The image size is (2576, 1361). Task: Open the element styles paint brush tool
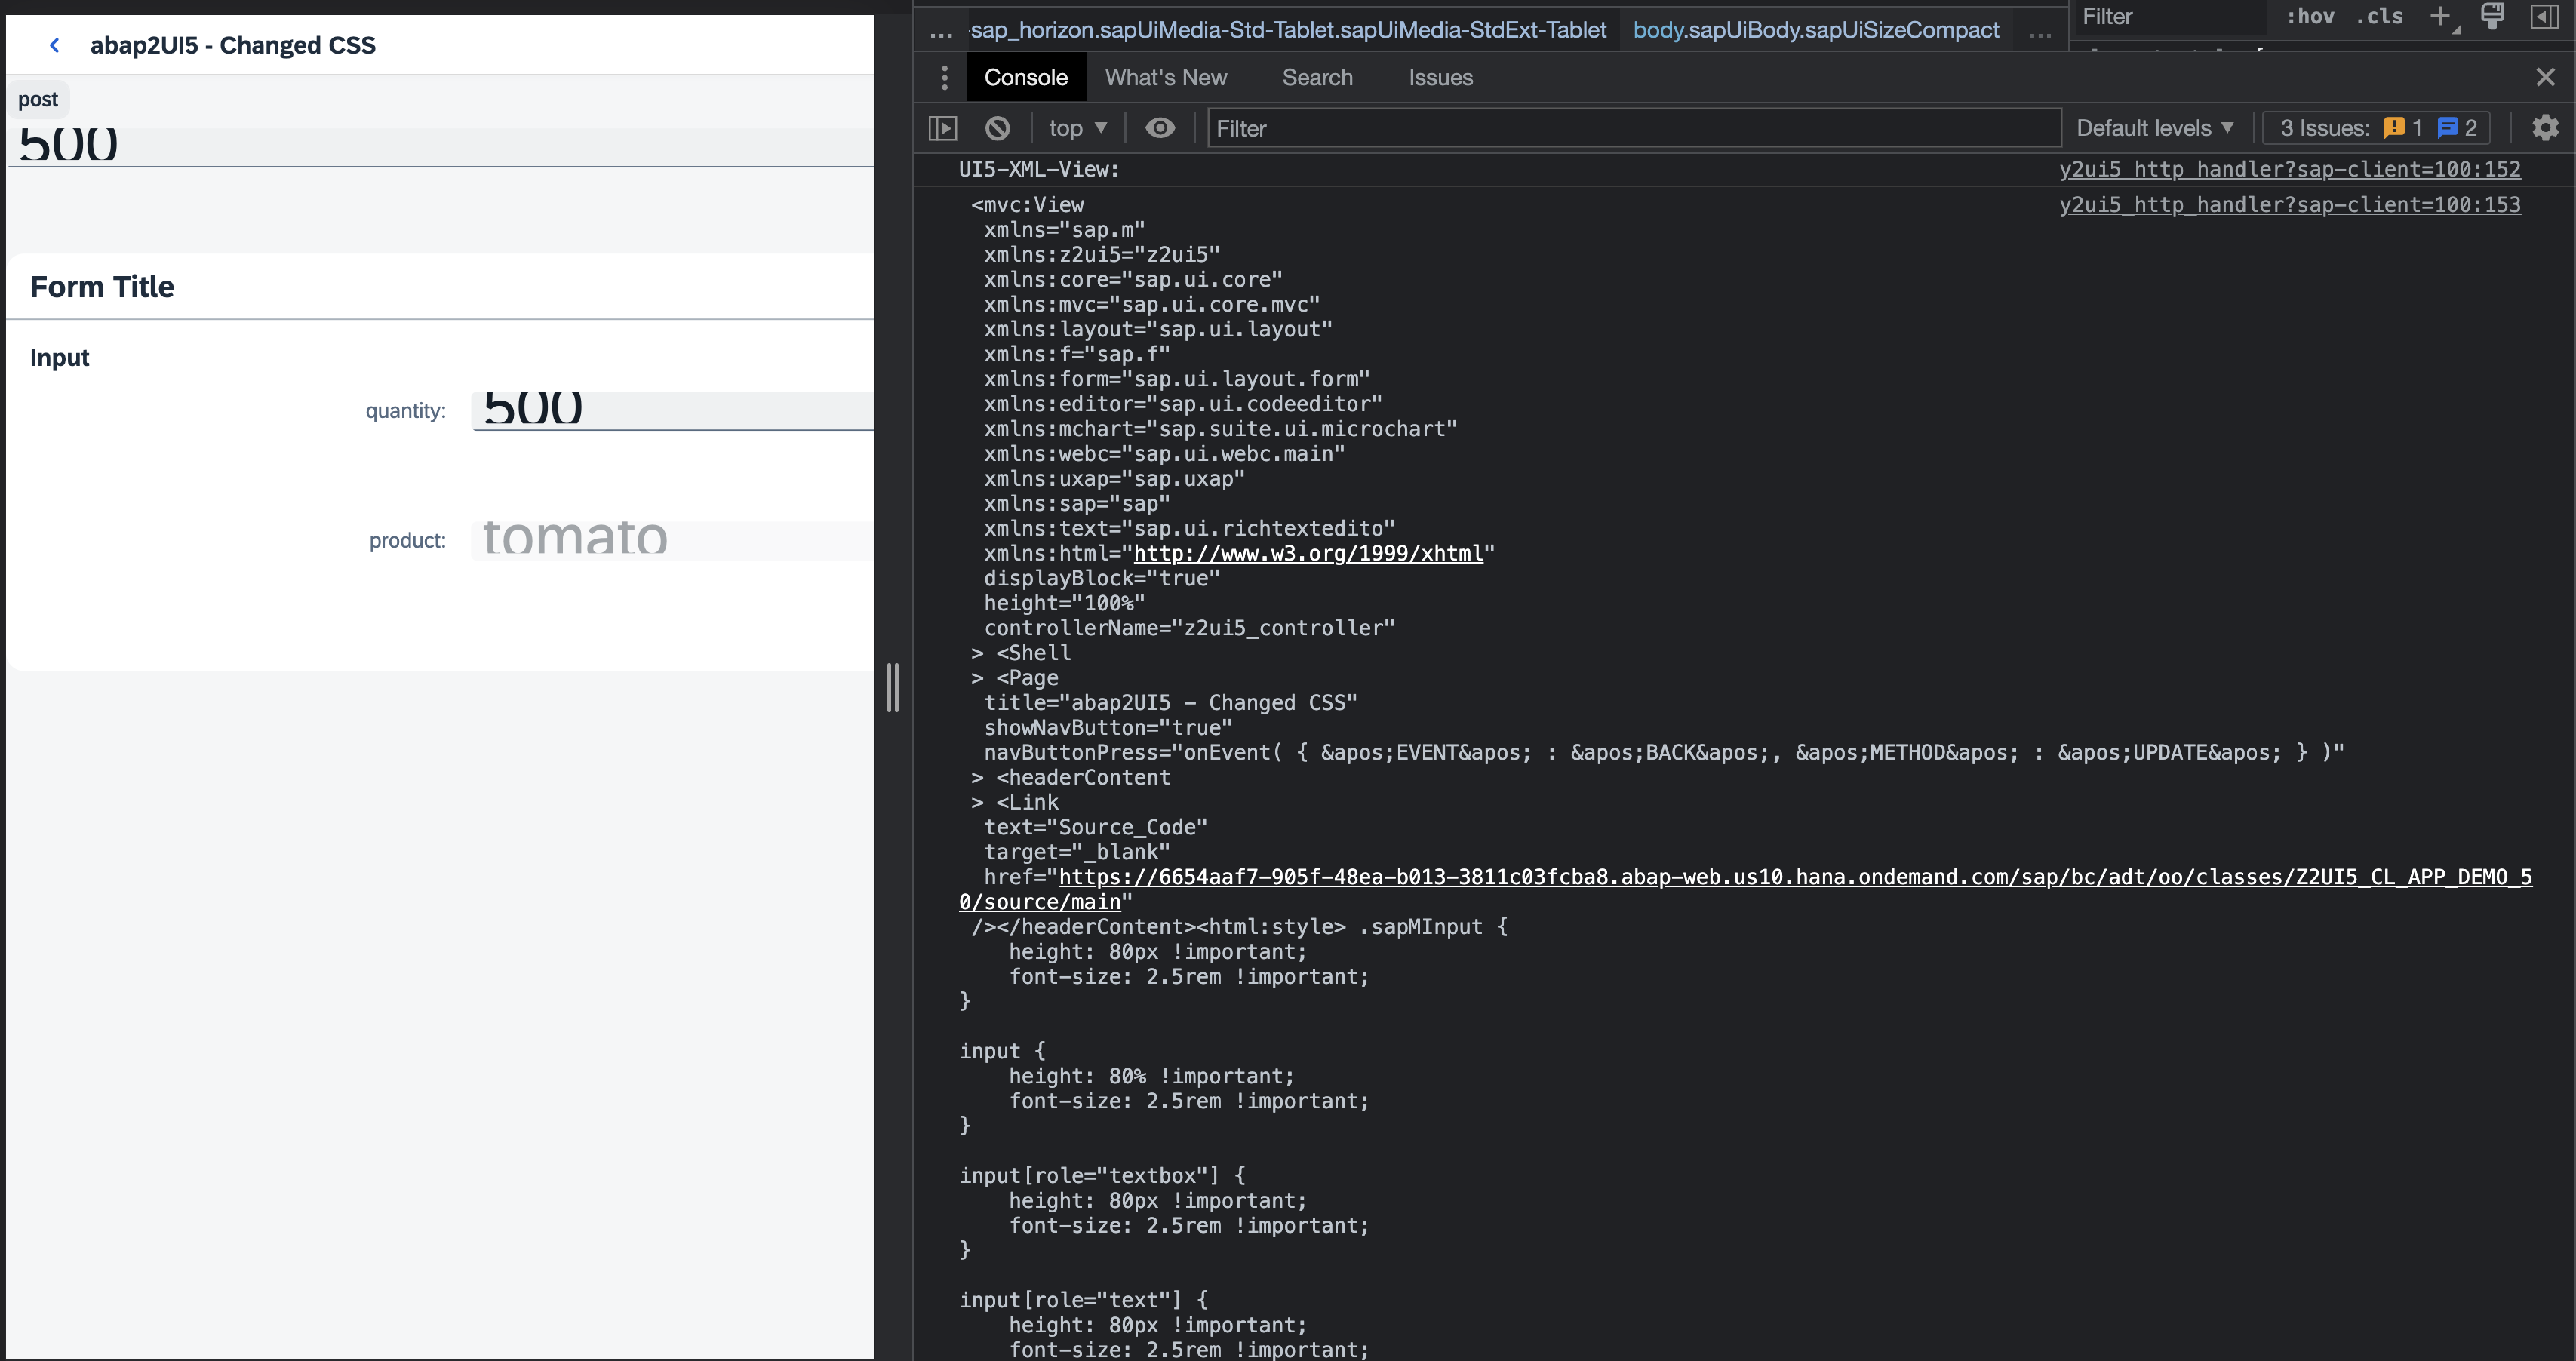tap(2492, 16)
